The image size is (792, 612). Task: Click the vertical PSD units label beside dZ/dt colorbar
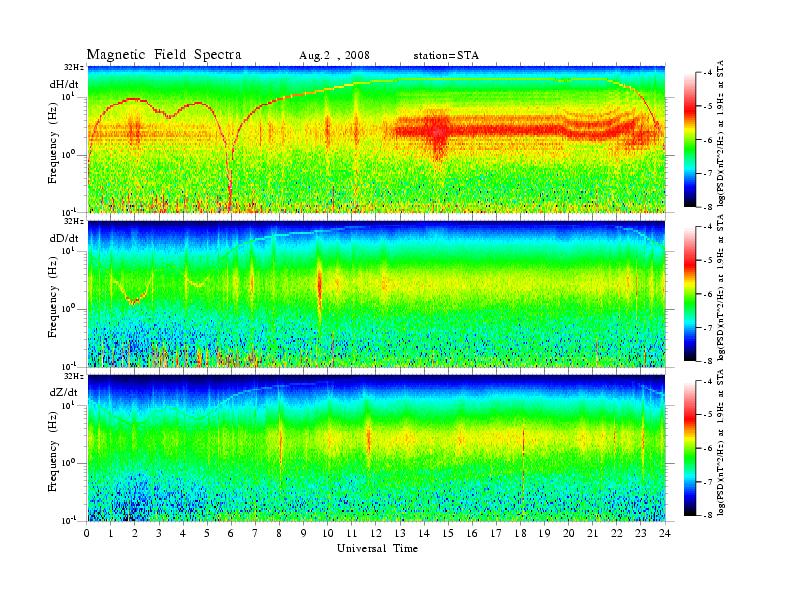pyautogui.click(x=721, y=442)
